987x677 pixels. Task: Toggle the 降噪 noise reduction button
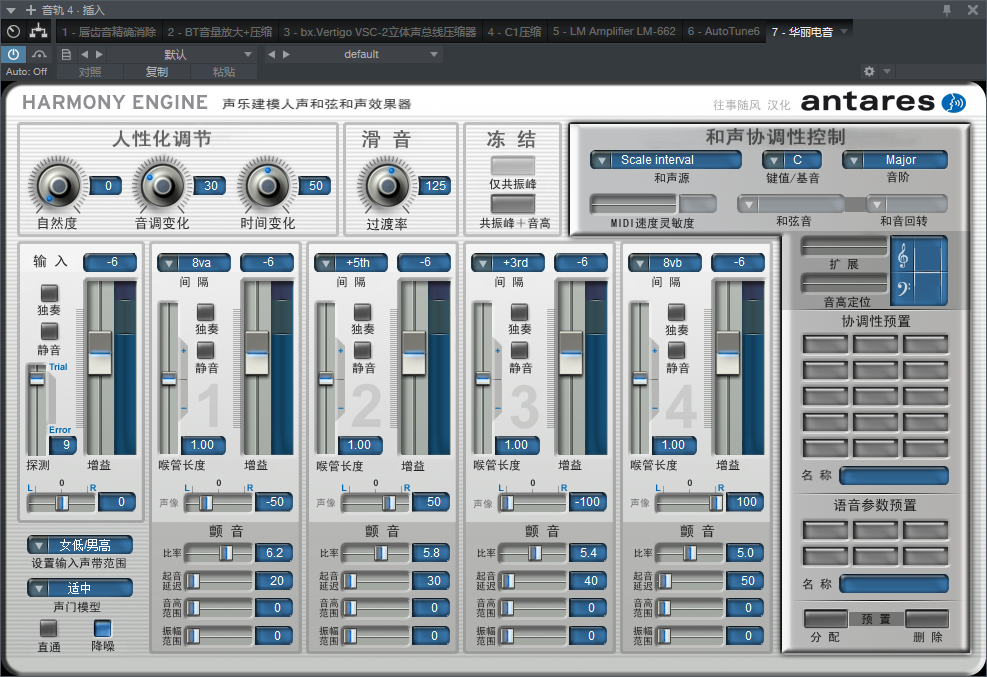coord(102,628)
